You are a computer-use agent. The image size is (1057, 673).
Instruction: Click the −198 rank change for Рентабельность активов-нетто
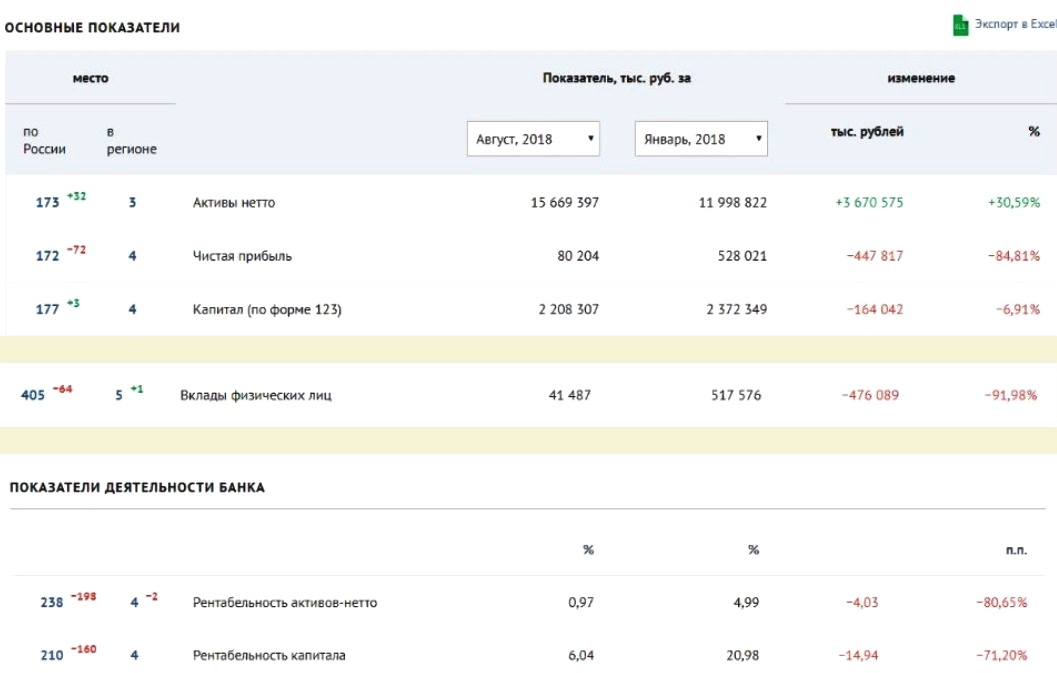84,596
